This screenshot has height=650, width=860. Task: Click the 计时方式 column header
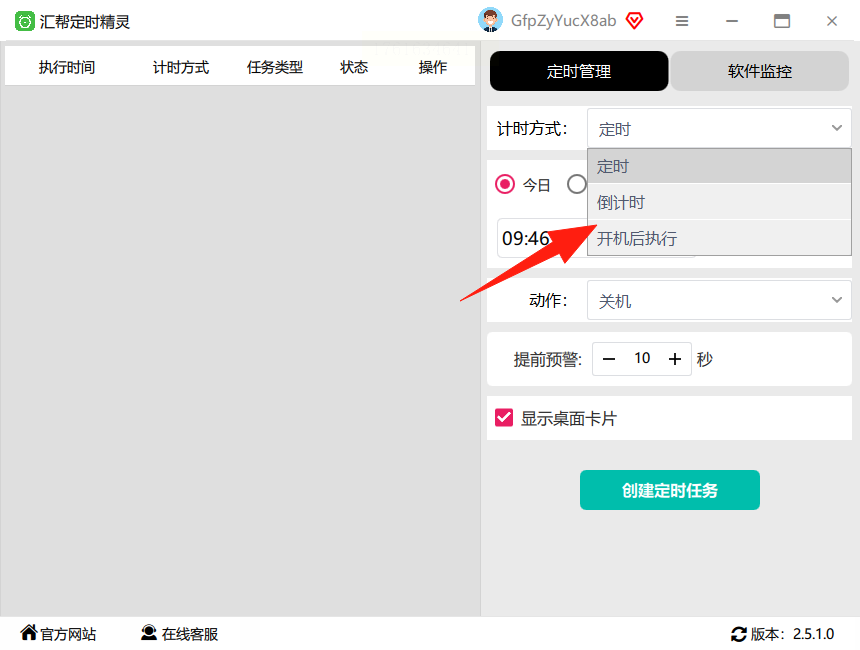tap(181, 67)
